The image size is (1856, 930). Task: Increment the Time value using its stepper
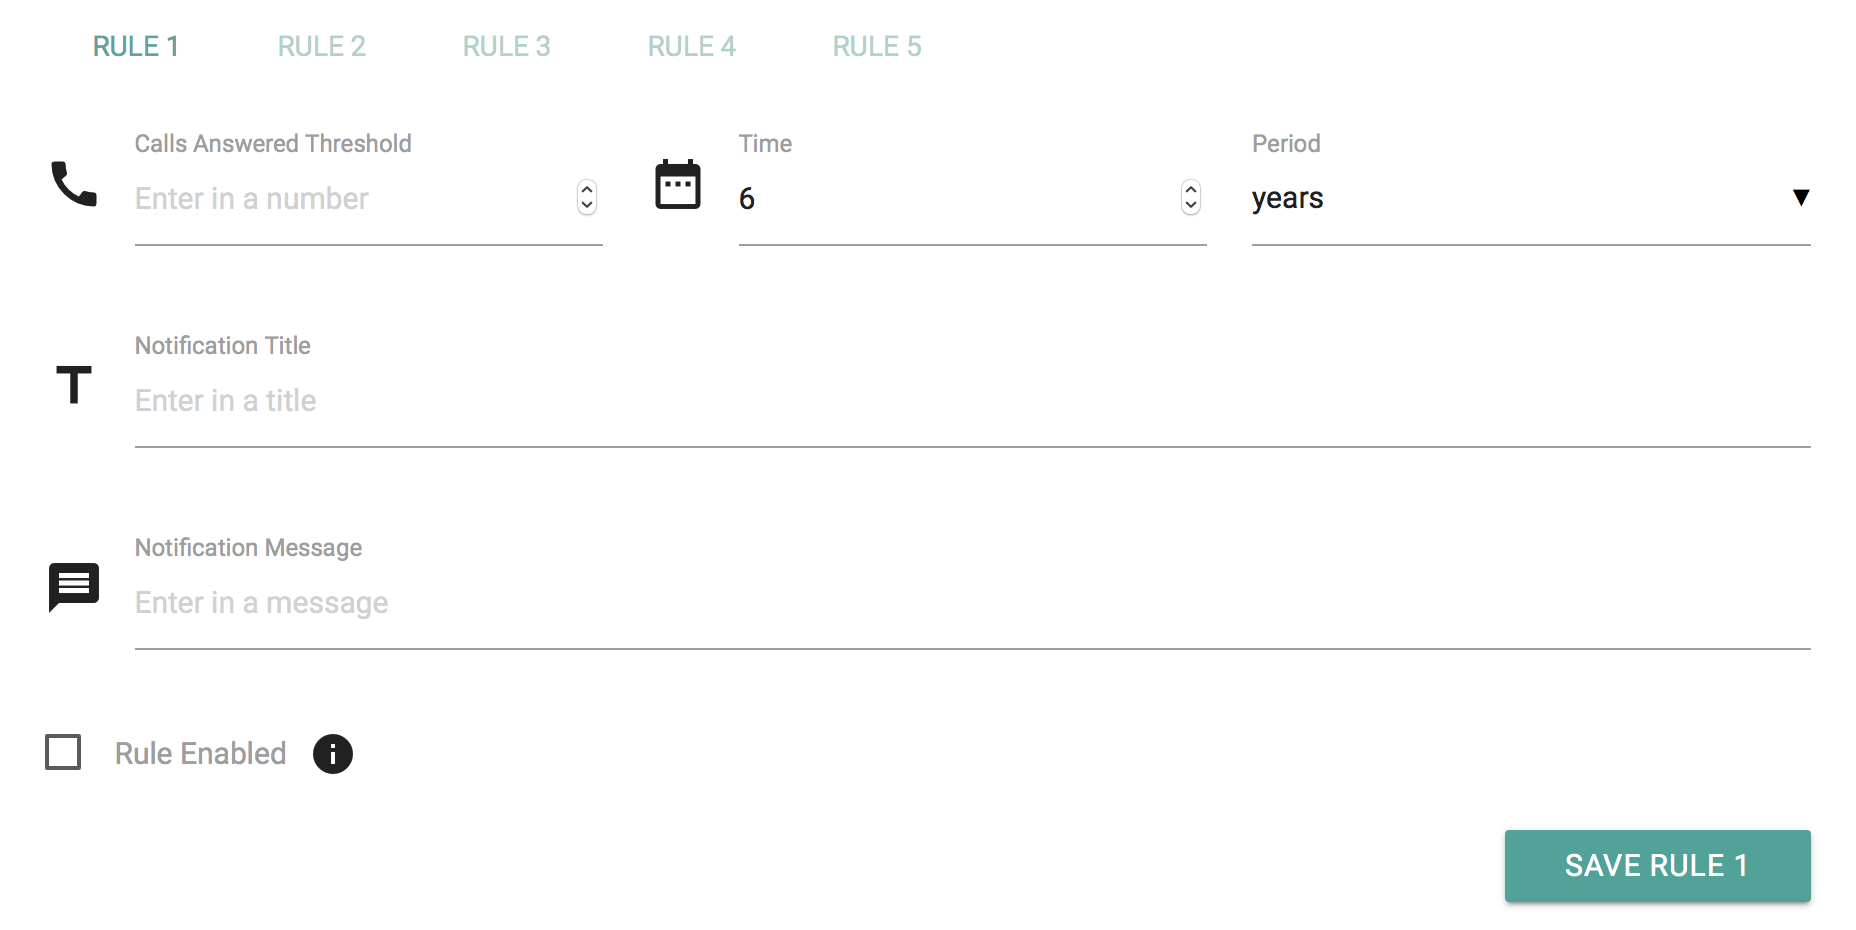tap(1190, 191)
